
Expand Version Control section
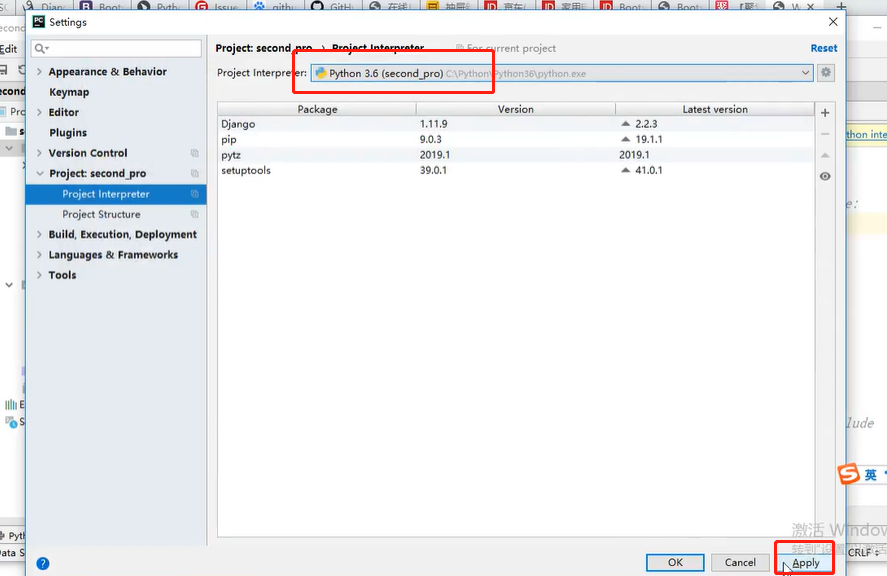click(x=39, y=153)
